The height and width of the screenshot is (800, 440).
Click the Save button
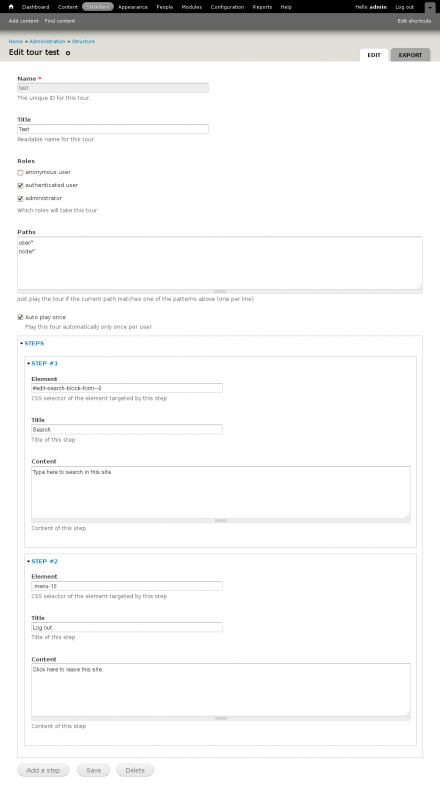(93, 770)
